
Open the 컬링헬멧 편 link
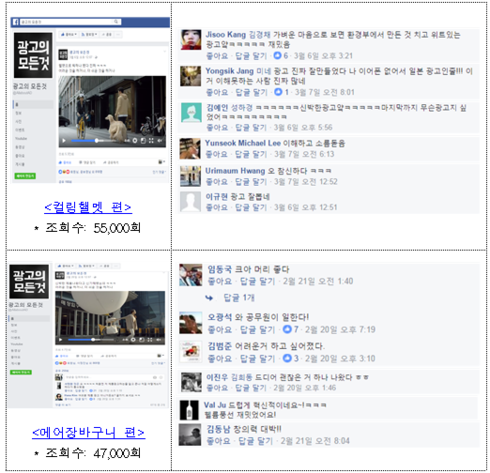coord(88,207)
